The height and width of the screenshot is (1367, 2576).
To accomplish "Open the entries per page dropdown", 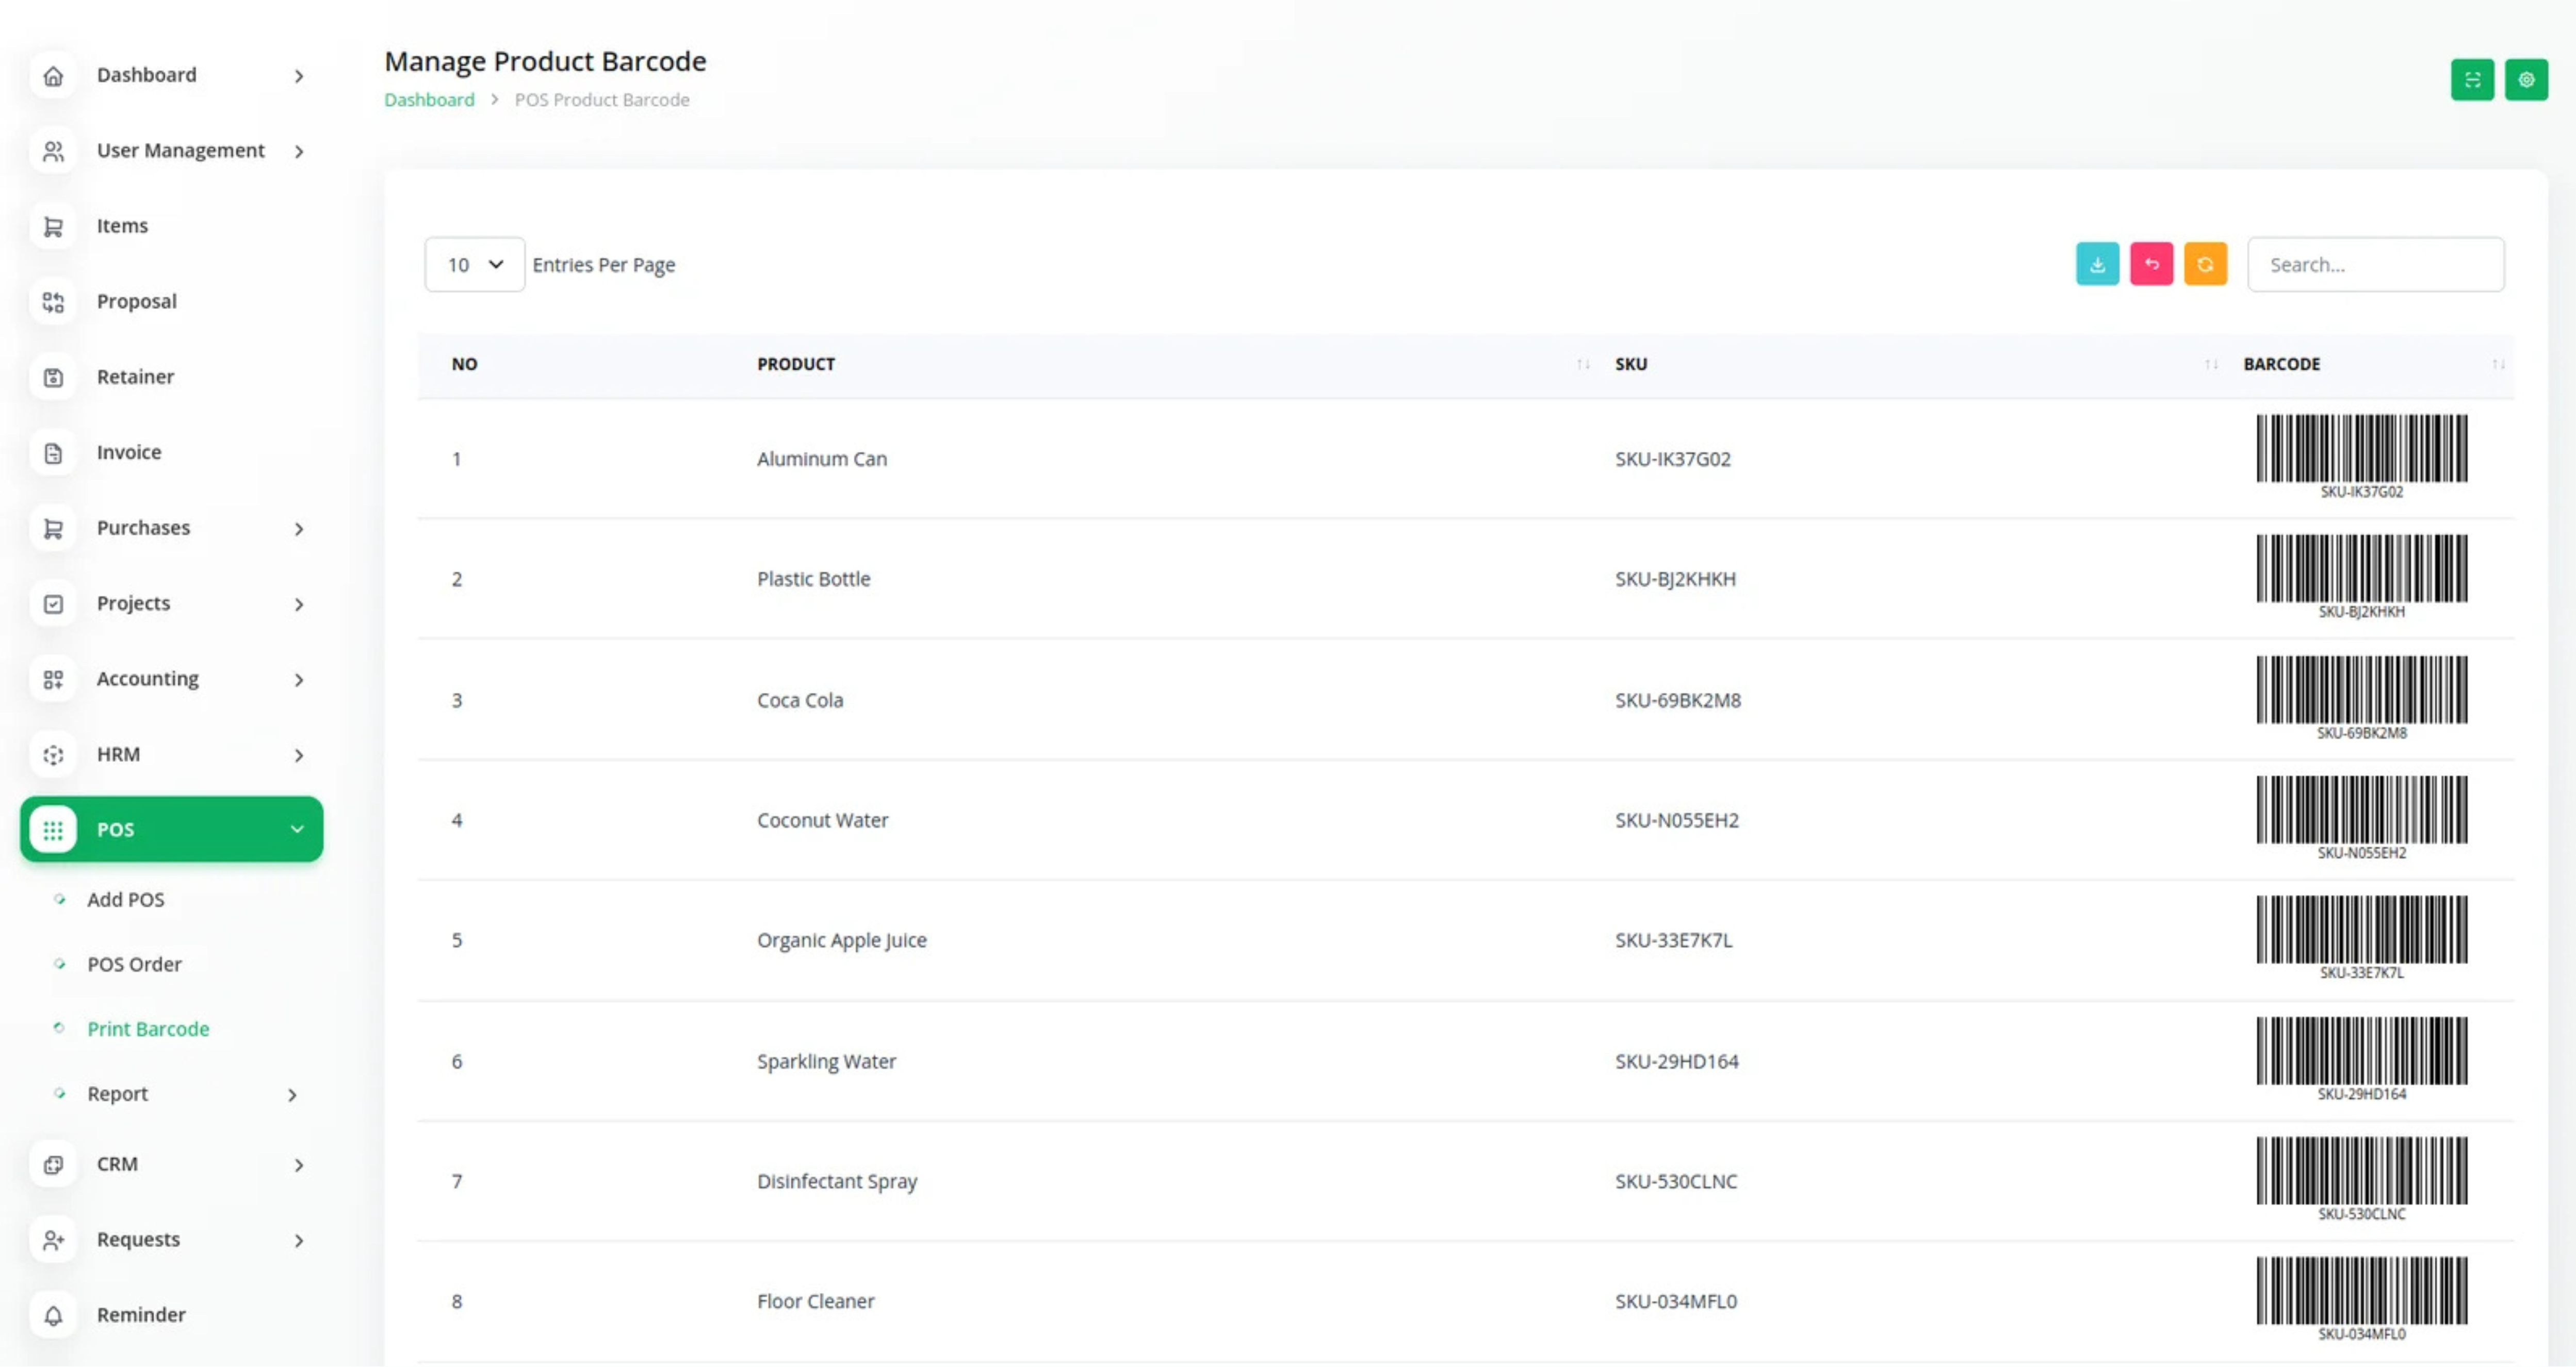I will 474,264.
